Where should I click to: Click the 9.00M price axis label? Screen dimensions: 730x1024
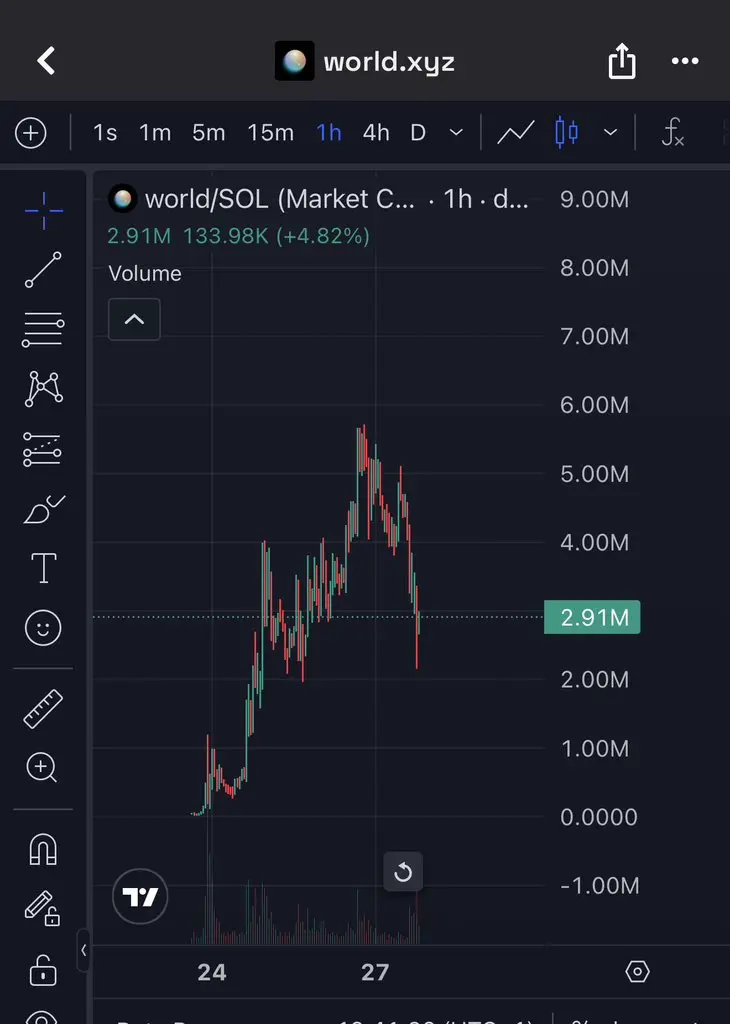tap(594, 199)
